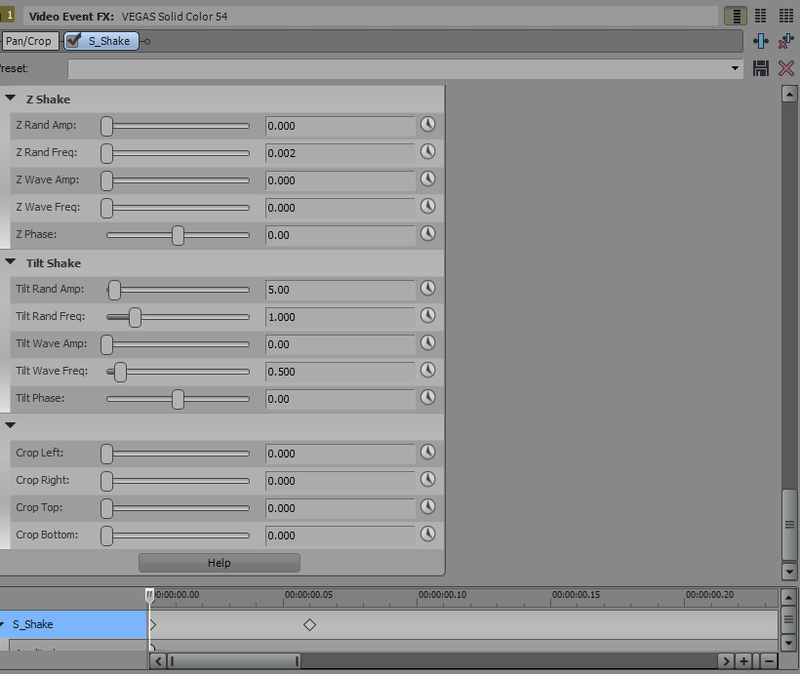
Task: Click the Remove Selected Plug-In icon
Action: pyautogui.click(x=786, y=41)
